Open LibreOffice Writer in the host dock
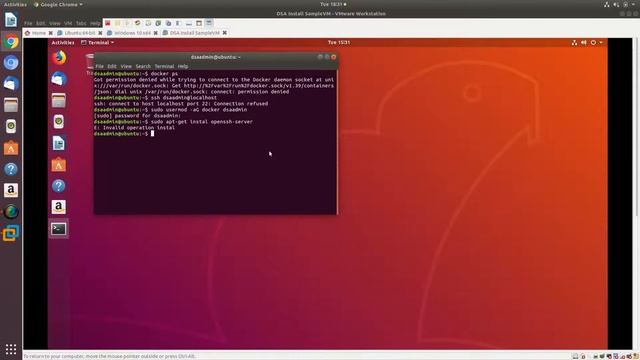The image size is (640, 360). tap(11, 20)
